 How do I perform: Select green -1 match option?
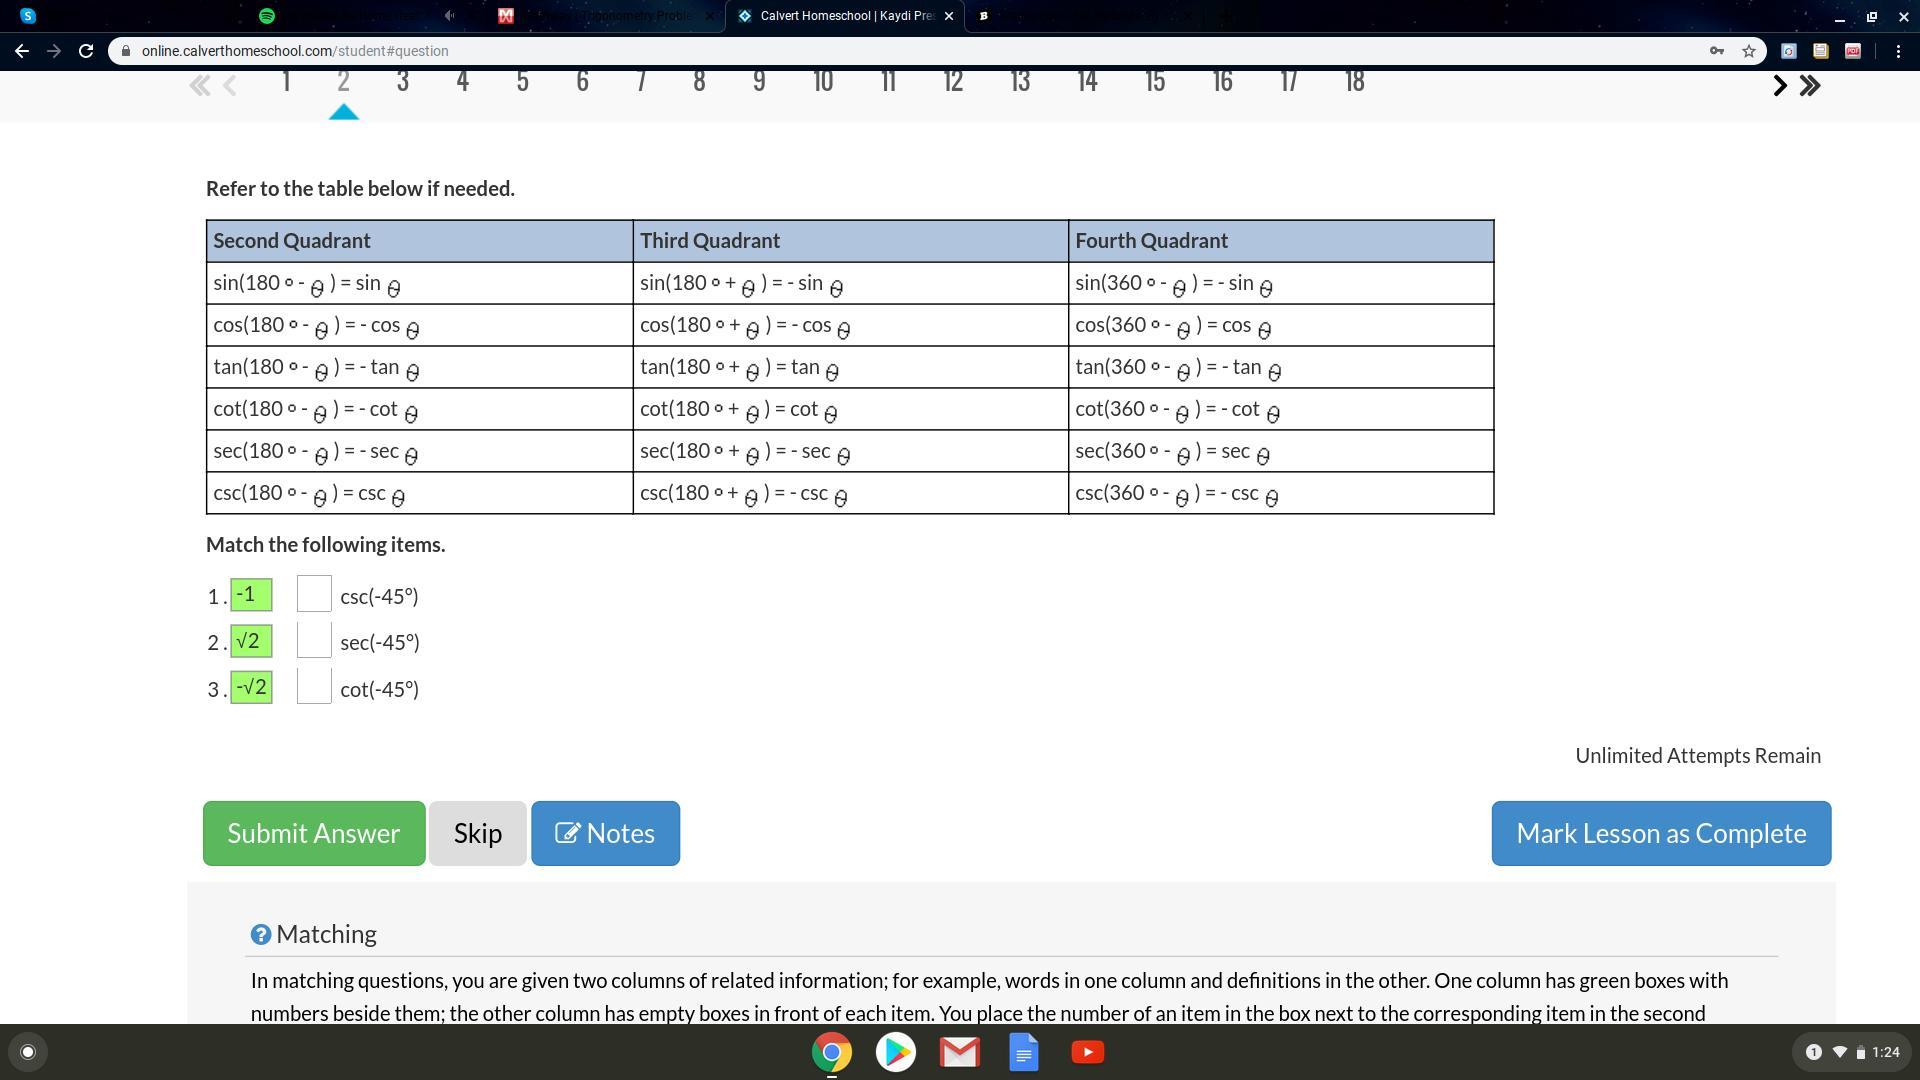251,595
